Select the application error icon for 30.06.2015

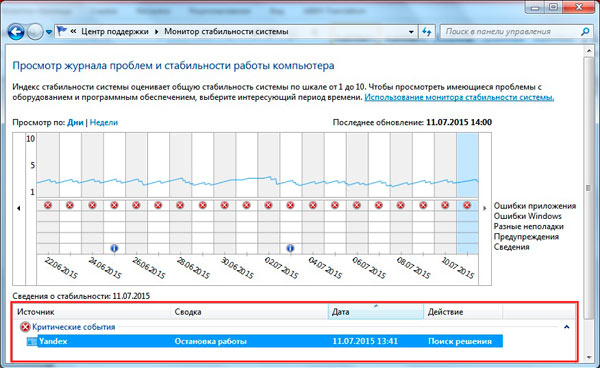click(x=225, y=205)
